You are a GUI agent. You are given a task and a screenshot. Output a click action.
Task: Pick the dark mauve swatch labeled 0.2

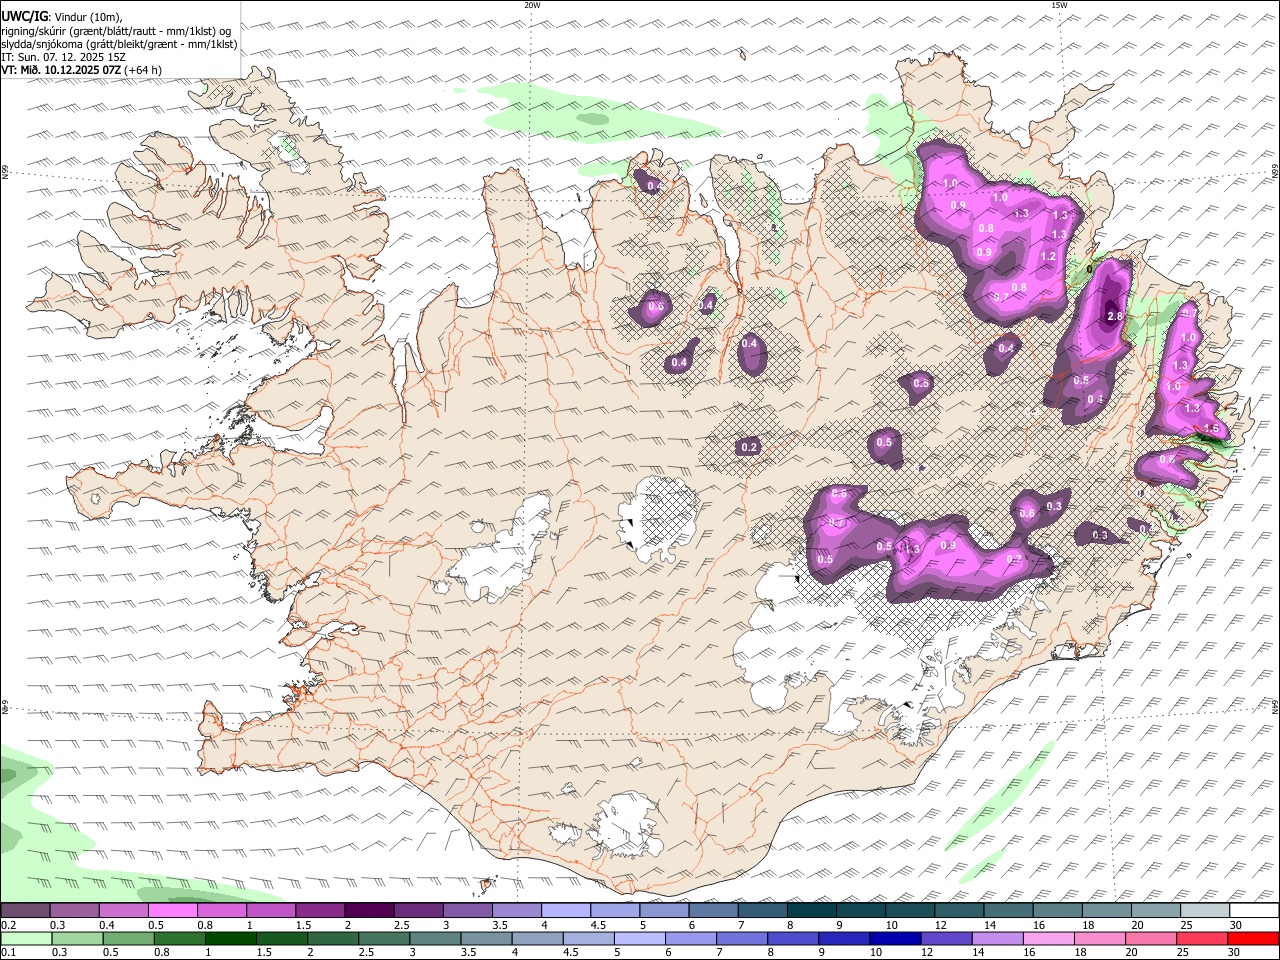pos(25,910)
